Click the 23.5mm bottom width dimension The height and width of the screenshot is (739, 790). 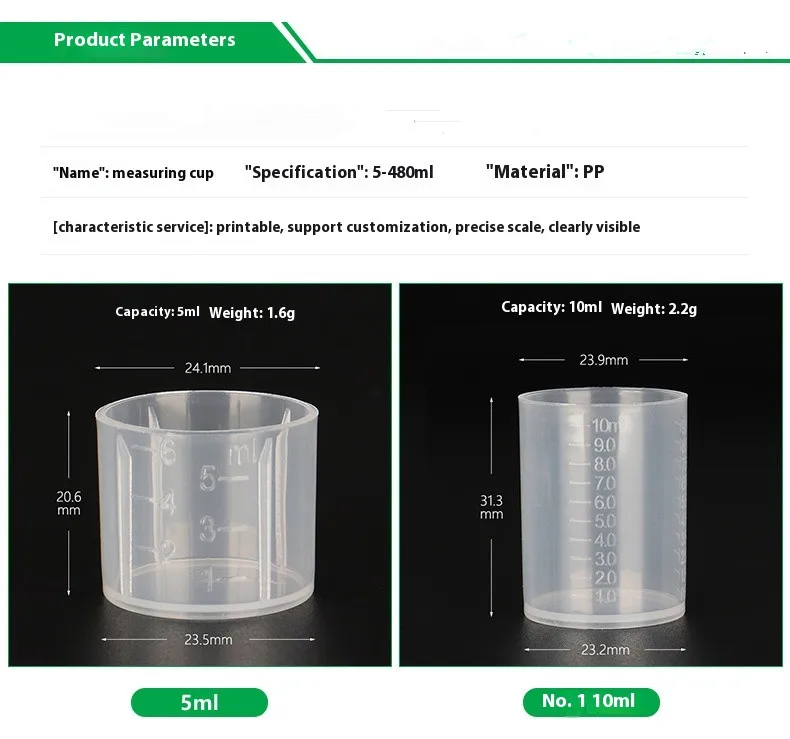[x=209, y=640]
